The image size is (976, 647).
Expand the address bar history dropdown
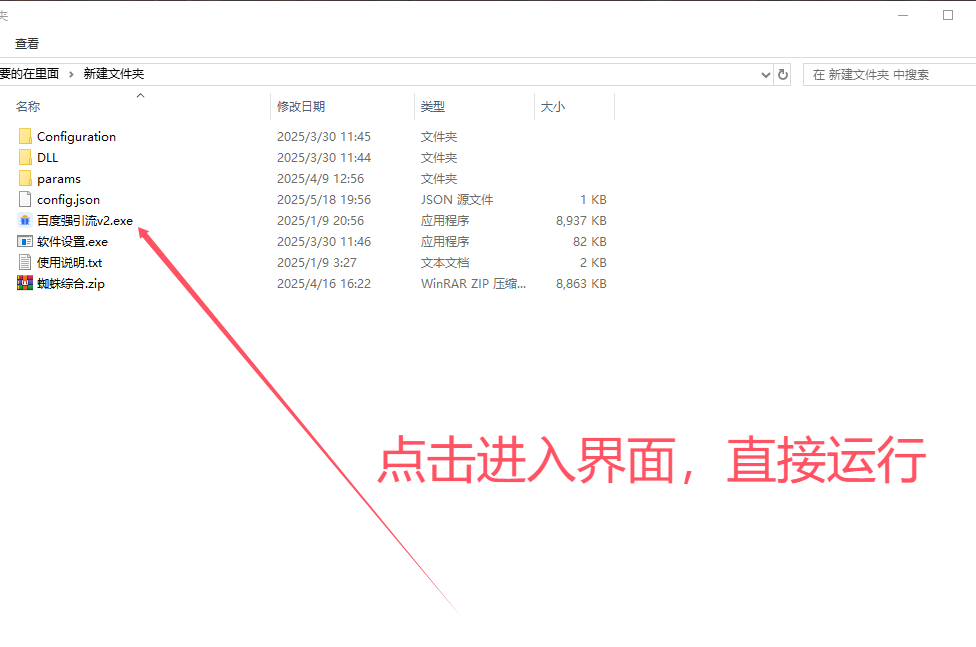pyautogui.click(x=766, y=75)
